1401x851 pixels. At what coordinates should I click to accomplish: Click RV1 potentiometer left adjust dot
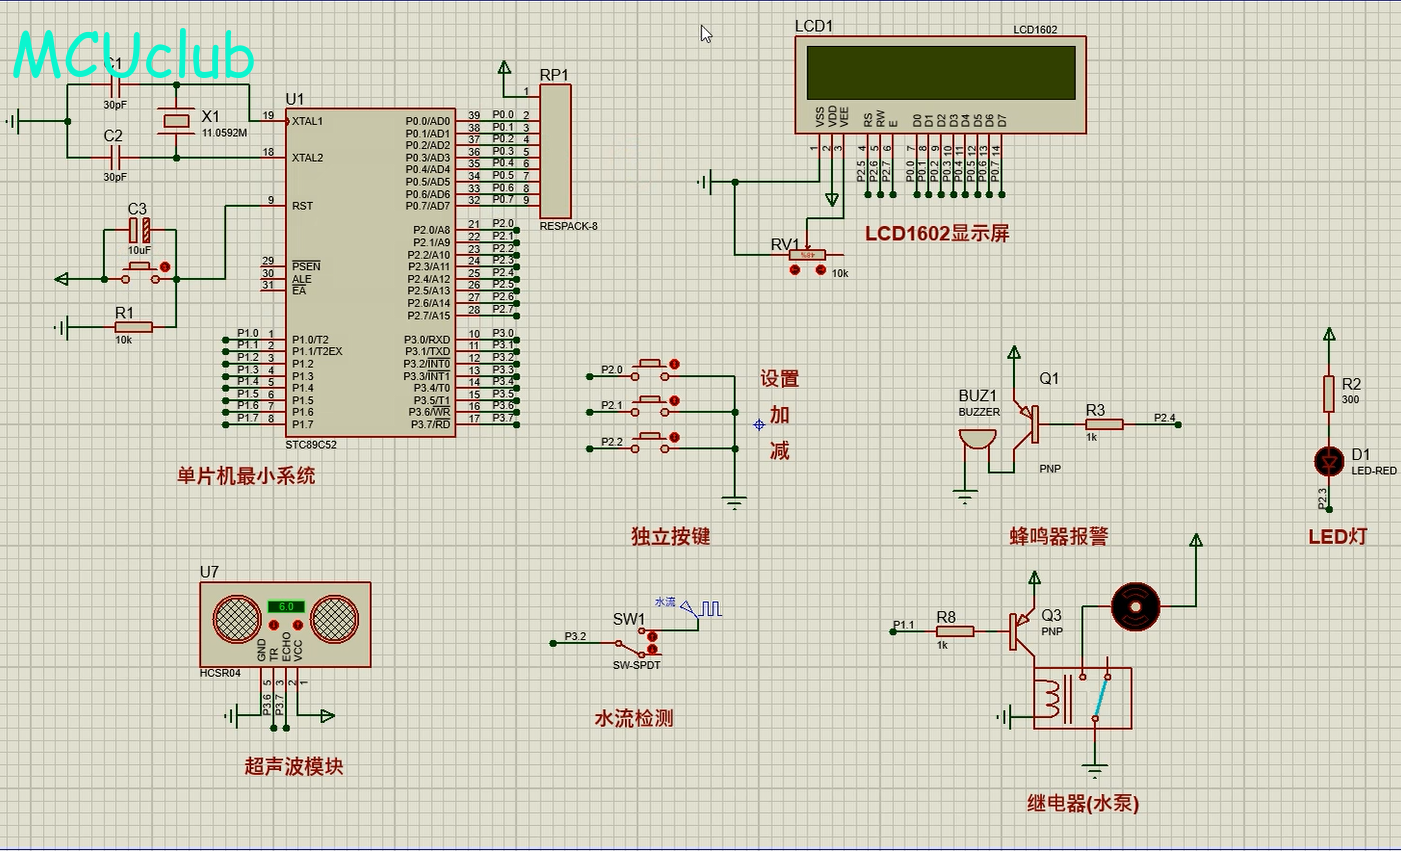click(795, 270)
